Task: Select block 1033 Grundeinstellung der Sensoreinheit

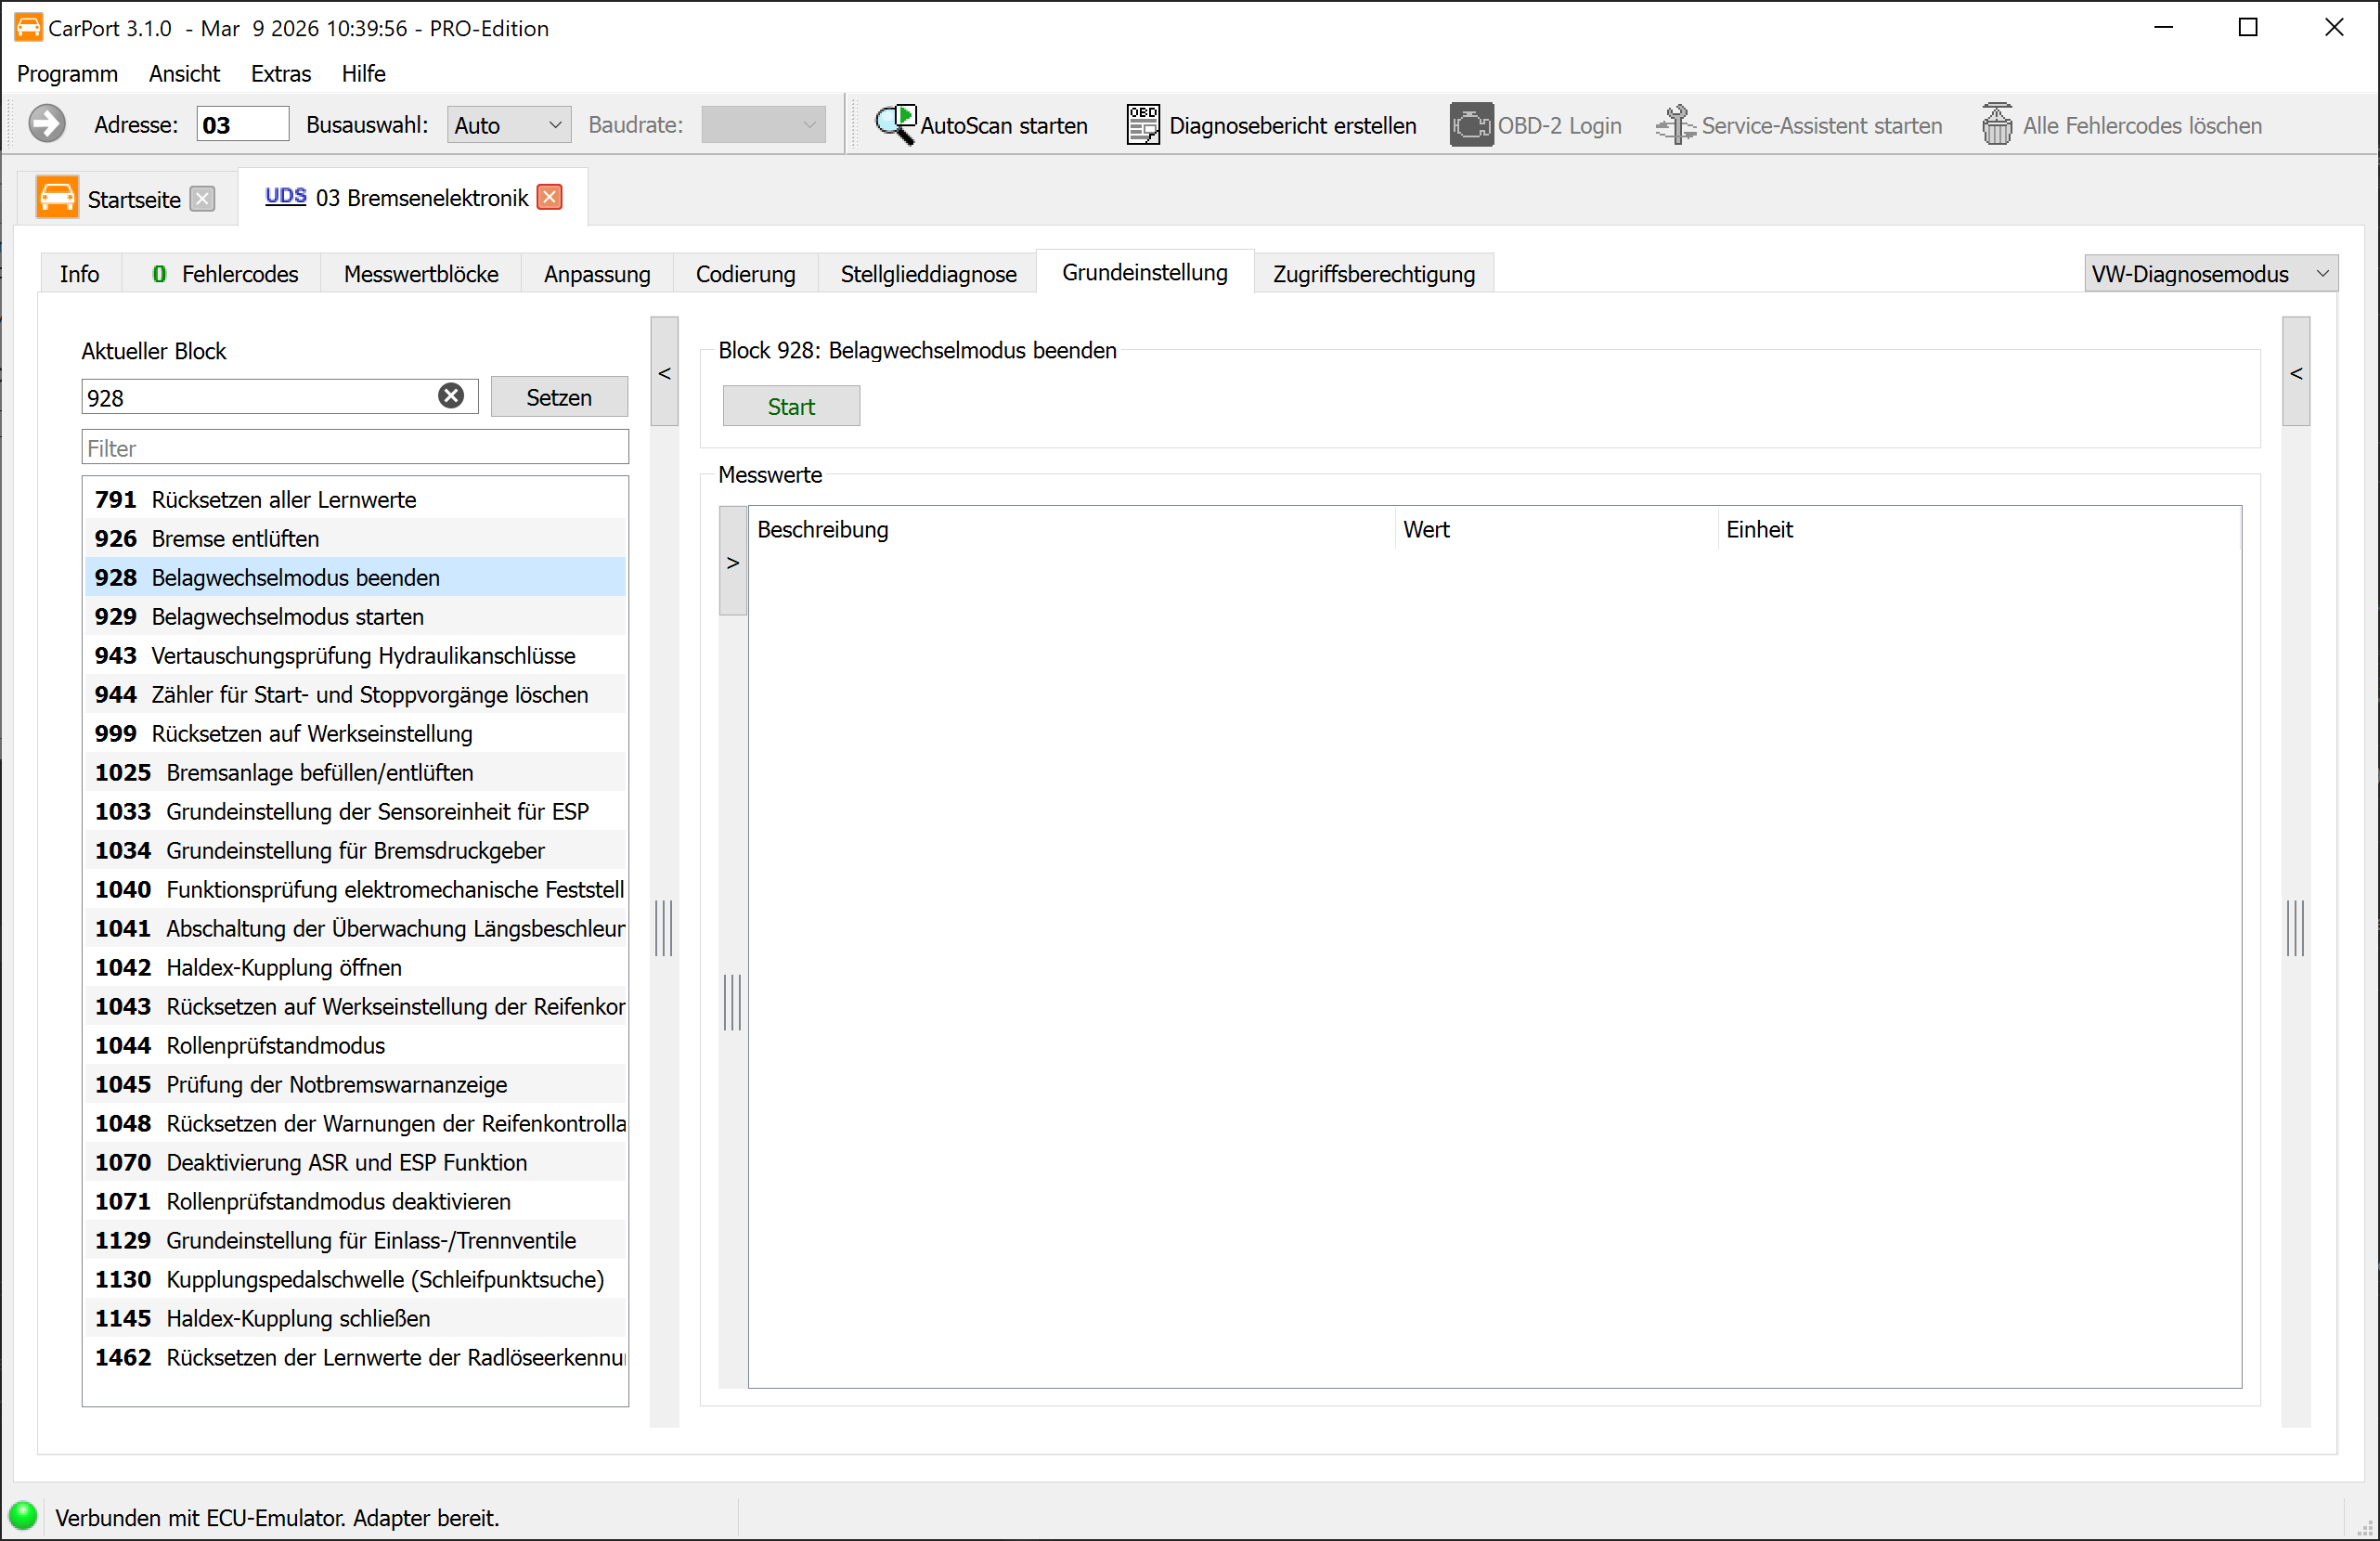Action: (x=355, y=811)
